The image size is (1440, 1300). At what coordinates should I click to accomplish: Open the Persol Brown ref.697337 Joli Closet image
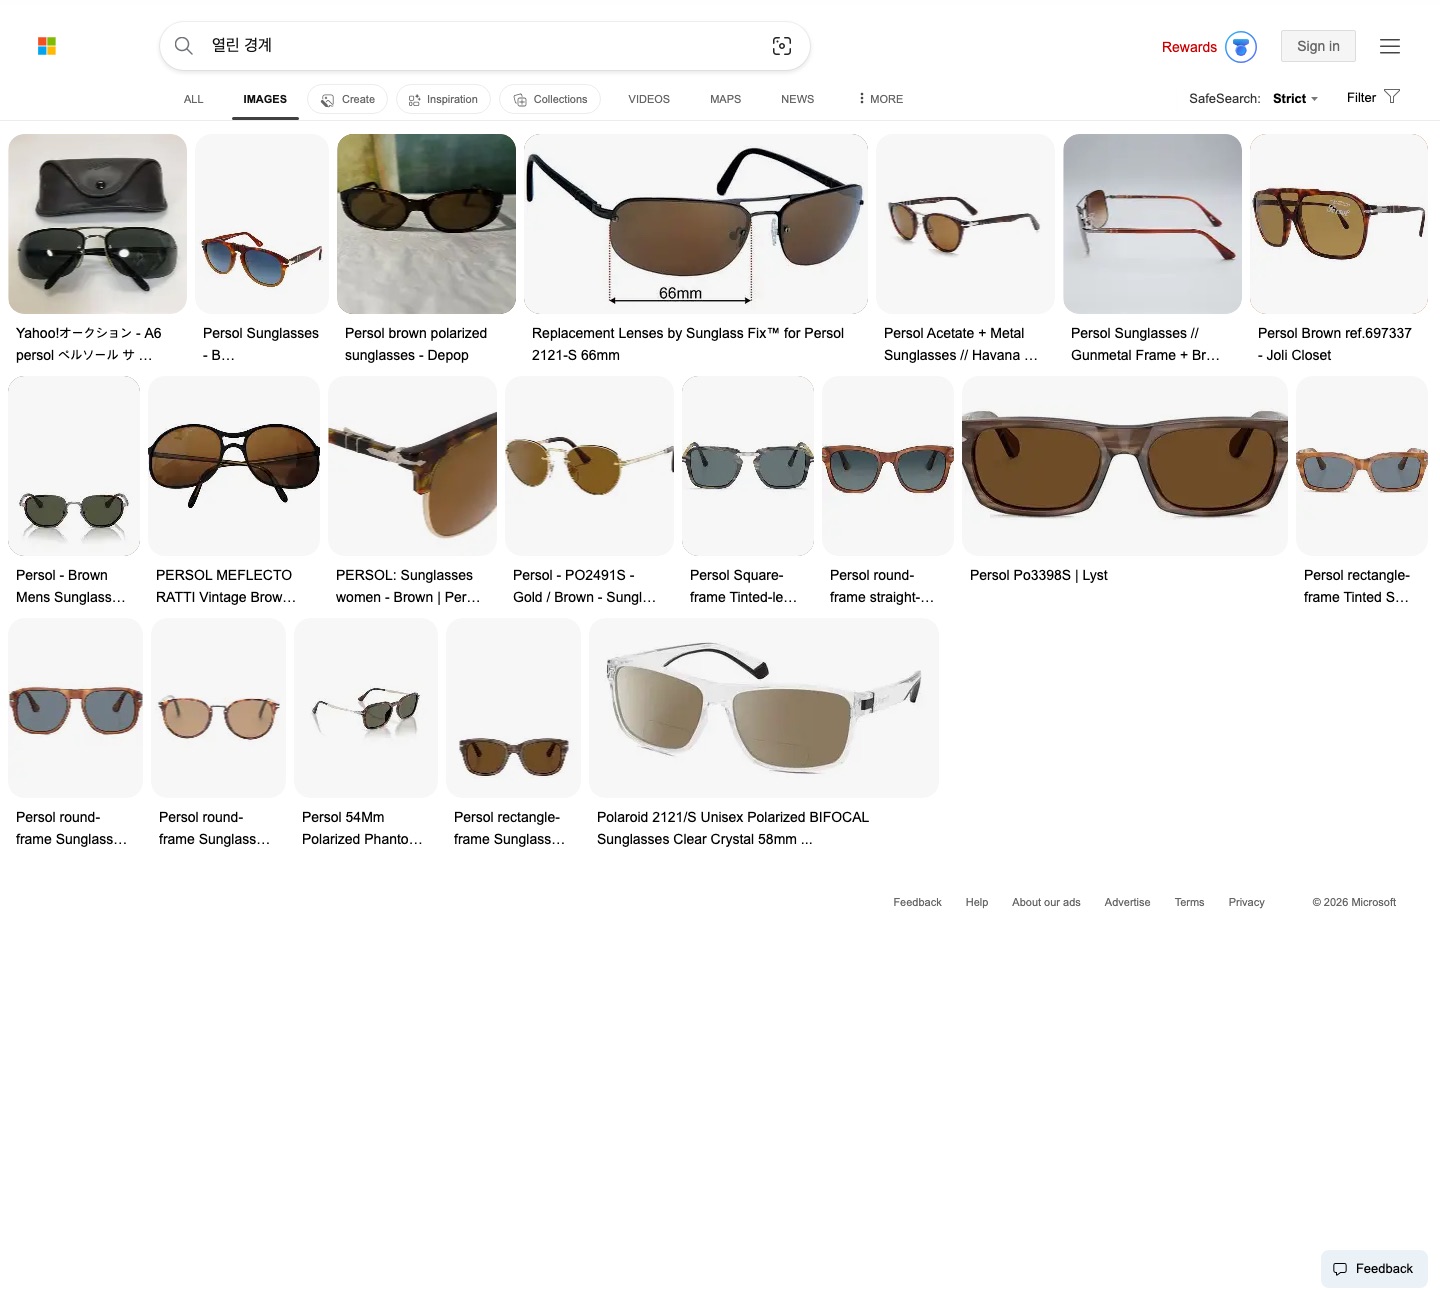click(1339, 224)
